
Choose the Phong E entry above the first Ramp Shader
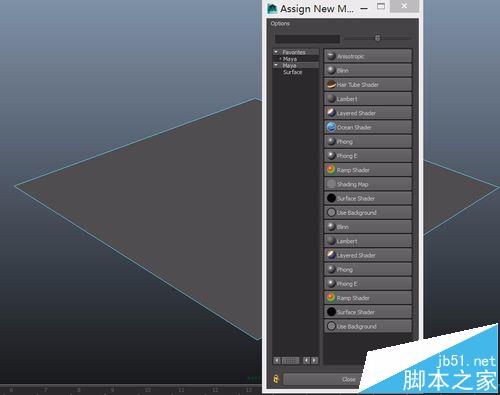[x=368, y=156]
